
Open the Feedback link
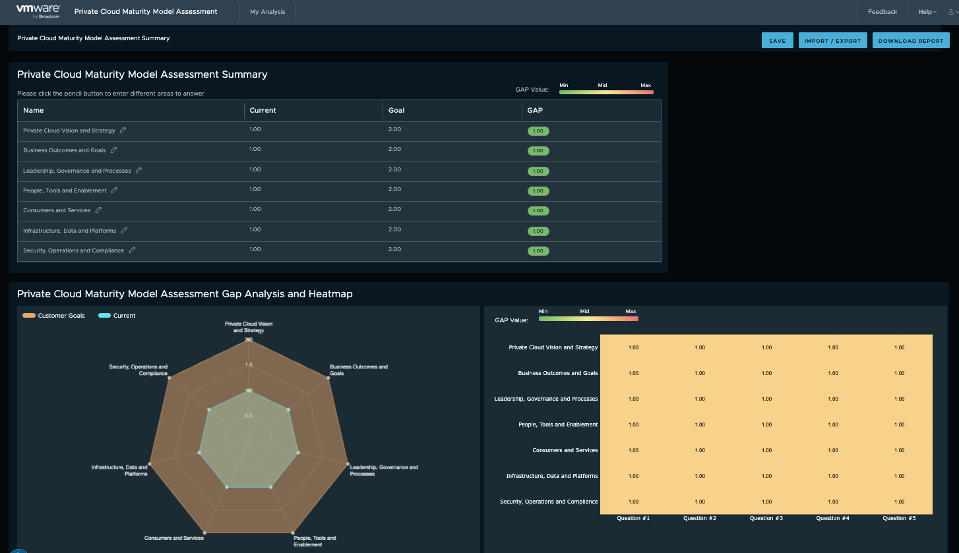coord(882,12)
